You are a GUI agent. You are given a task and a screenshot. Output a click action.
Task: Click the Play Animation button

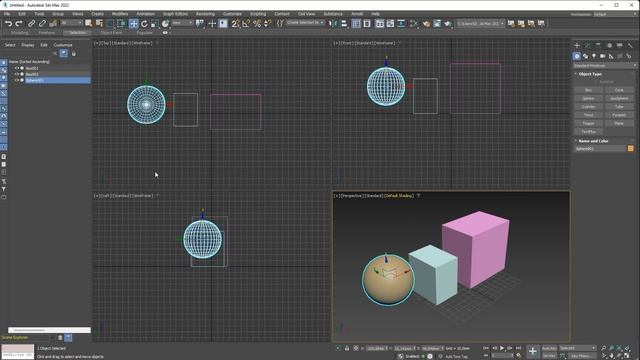(x=502, y=348)
